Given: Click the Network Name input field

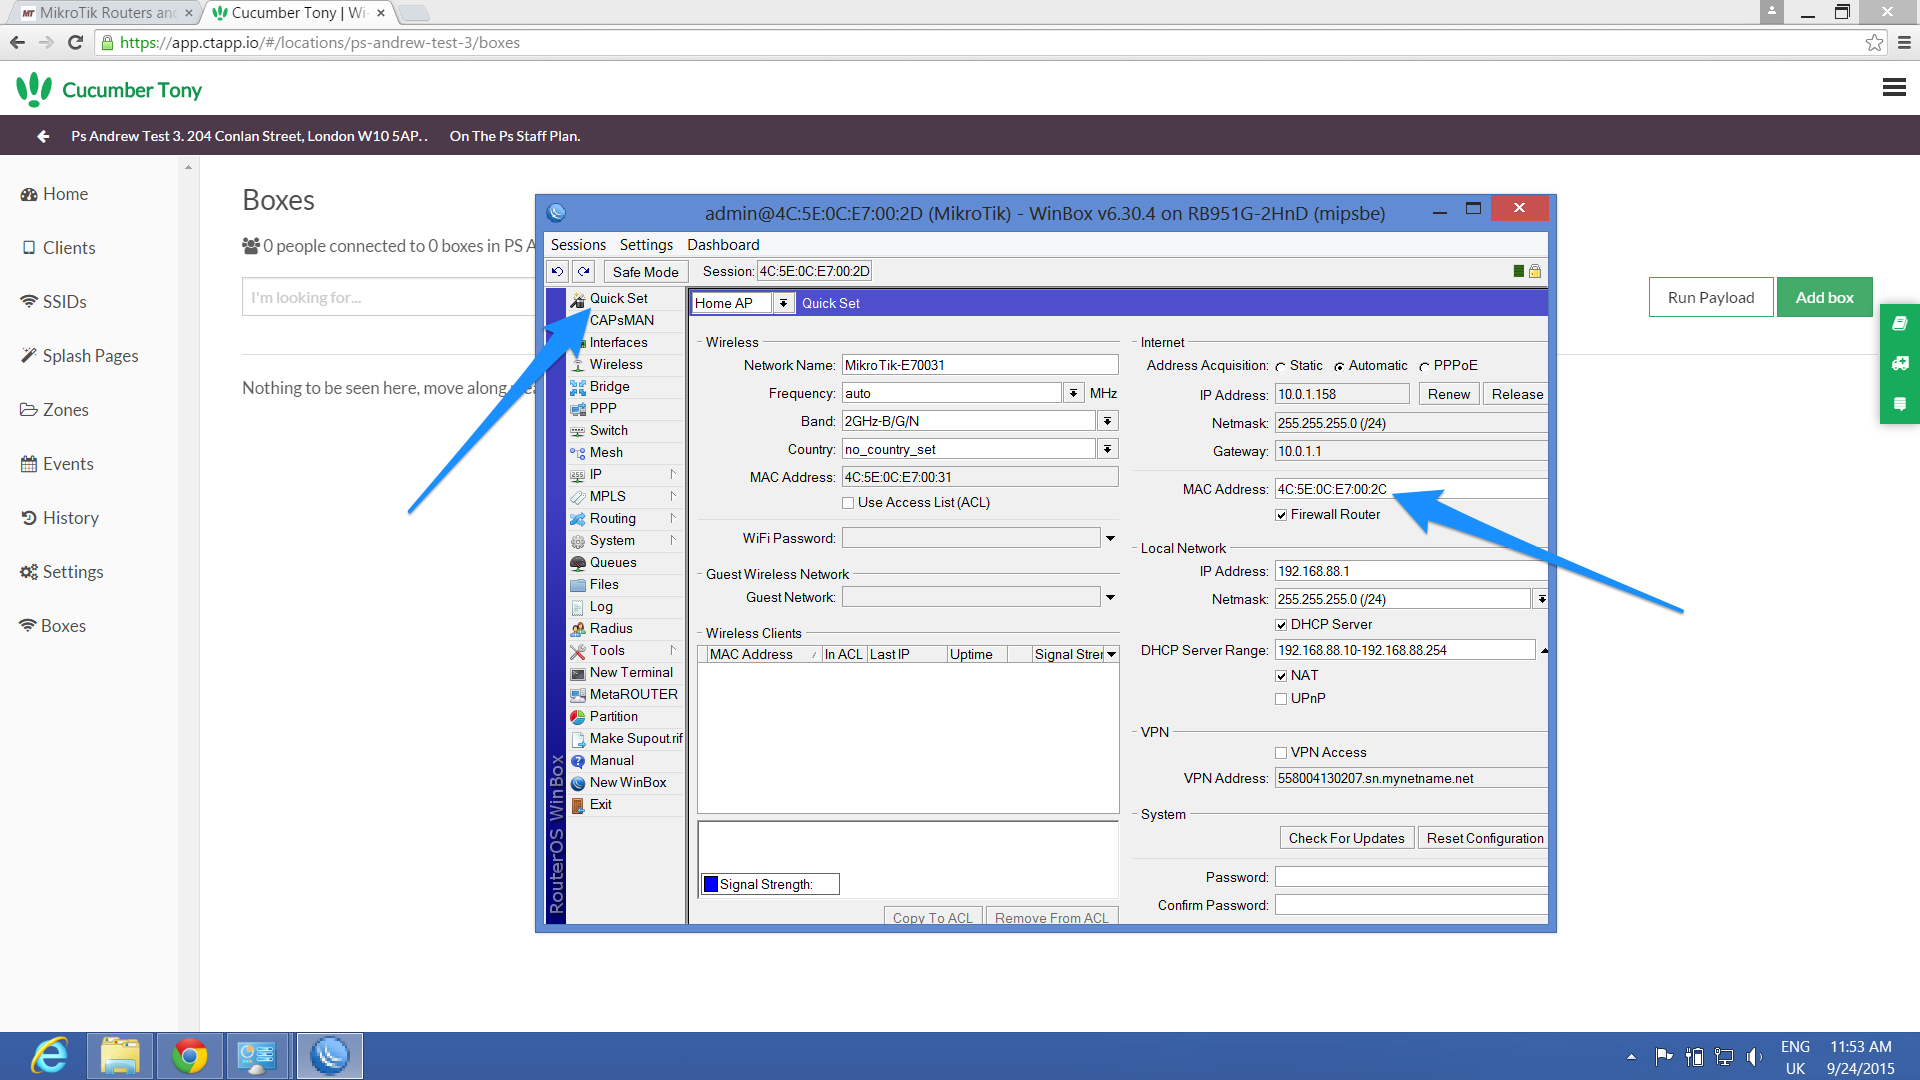Looking at the screenshot, I should pos(980,365).
